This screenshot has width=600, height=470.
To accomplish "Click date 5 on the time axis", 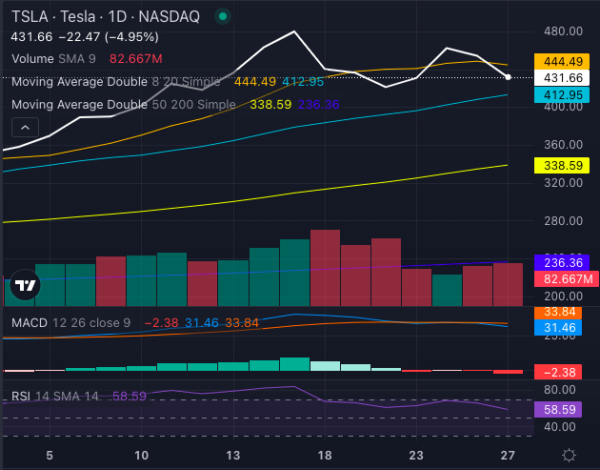I will tap(49, 455).
